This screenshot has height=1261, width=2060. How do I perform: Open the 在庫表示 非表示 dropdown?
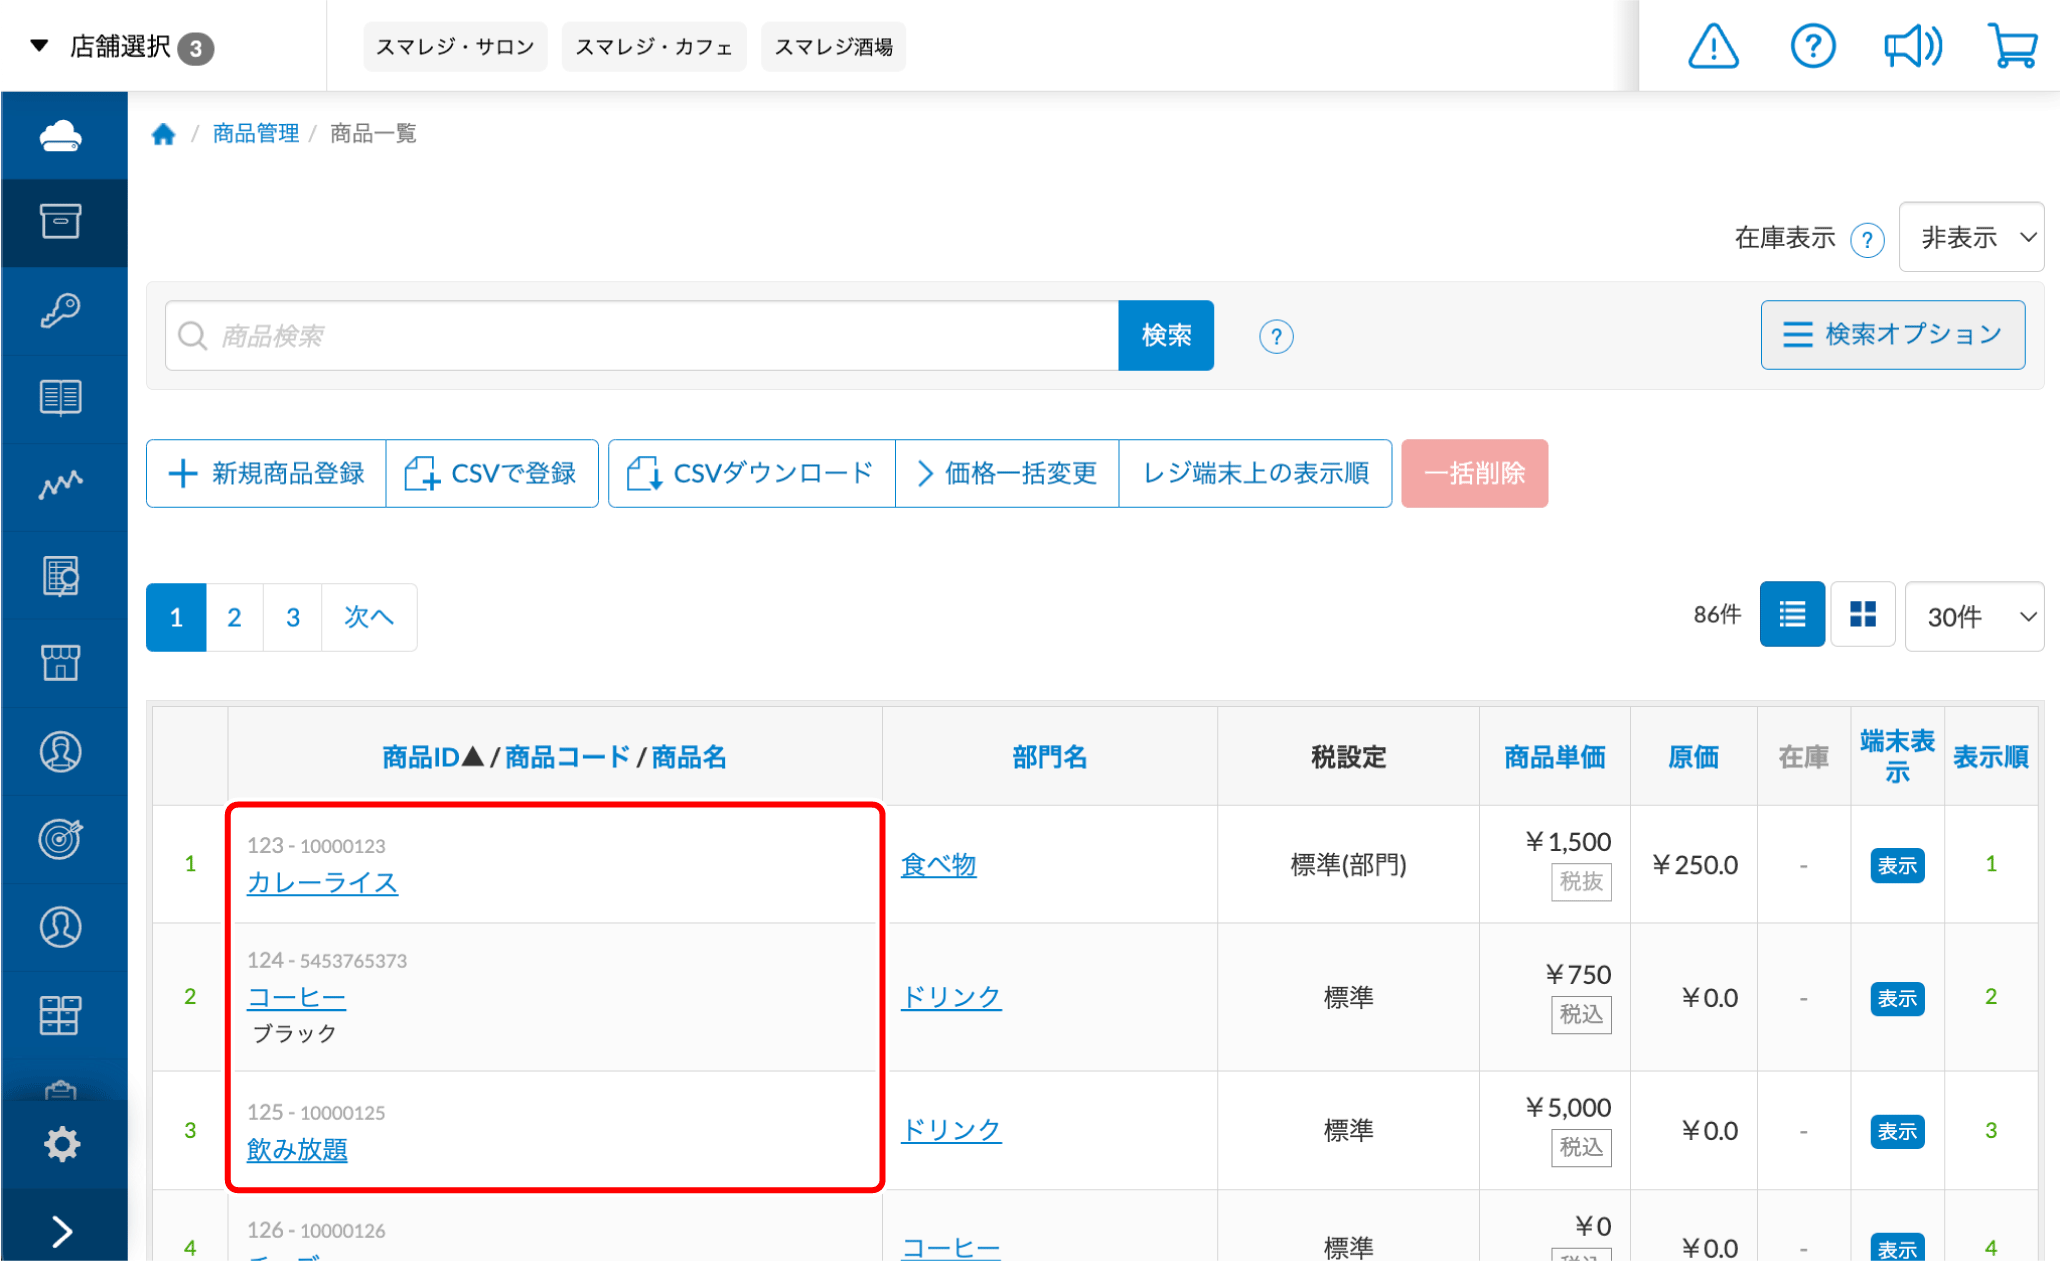coord(1971,238)
